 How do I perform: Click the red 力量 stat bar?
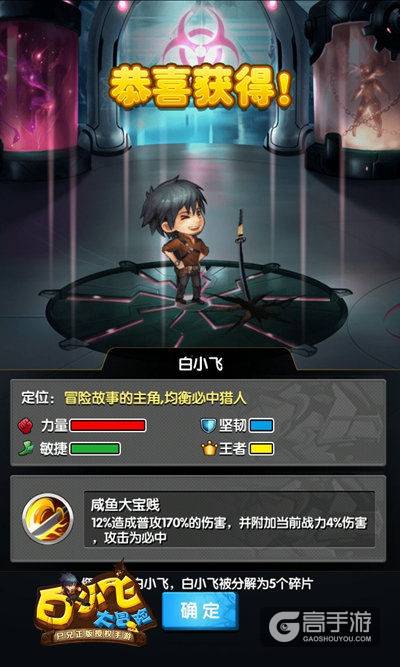click(108, 425)
